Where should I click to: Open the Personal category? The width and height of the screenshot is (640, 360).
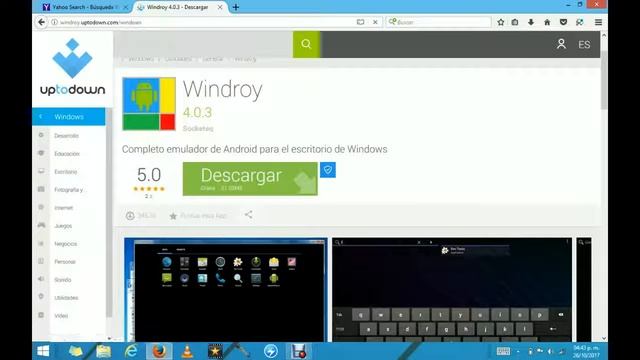coord(64,262)
